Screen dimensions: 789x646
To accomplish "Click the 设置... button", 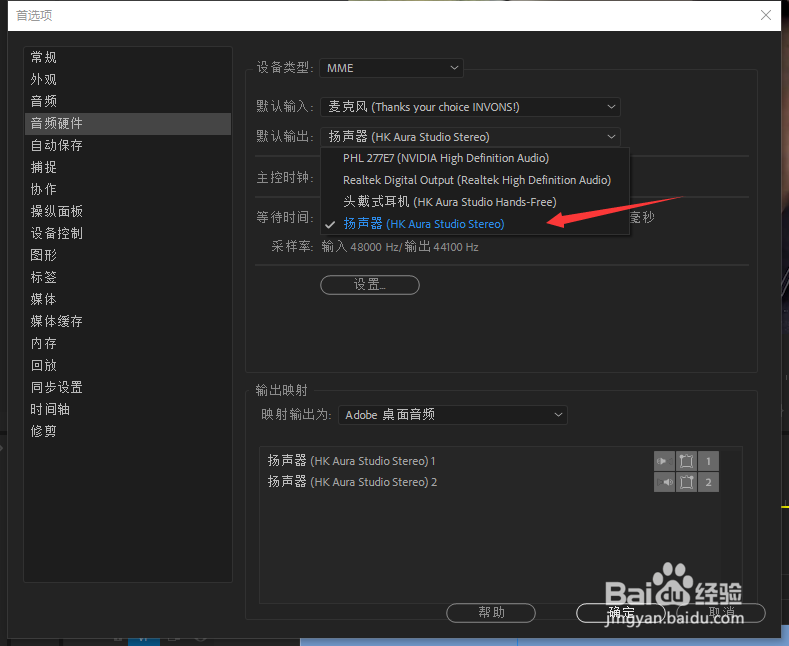I will coord(370,285).
